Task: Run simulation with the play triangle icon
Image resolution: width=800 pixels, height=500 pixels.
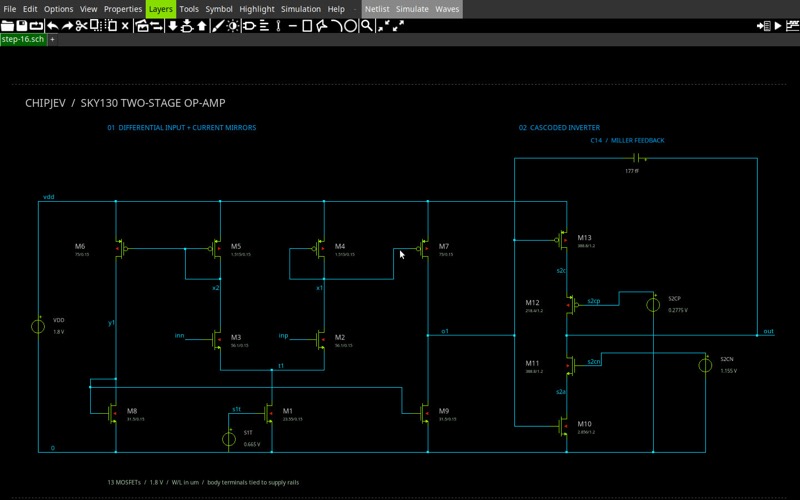Action: coord(778,26)
